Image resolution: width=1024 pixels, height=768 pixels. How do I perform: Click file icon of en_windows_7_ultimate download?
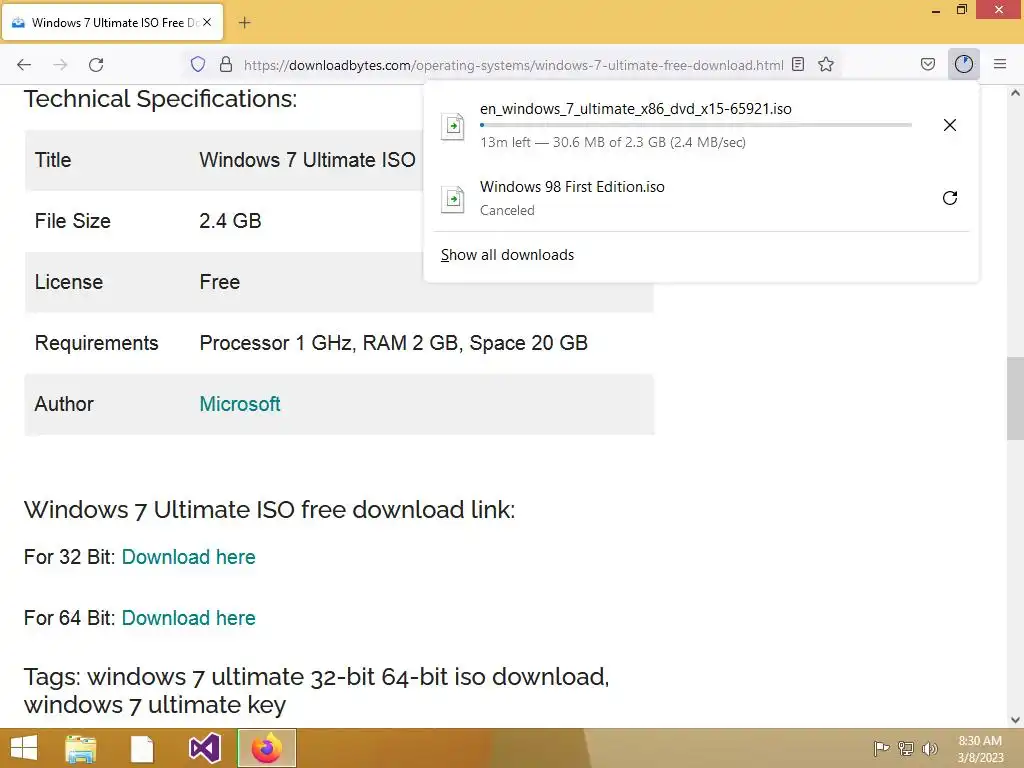coord(453,126)
